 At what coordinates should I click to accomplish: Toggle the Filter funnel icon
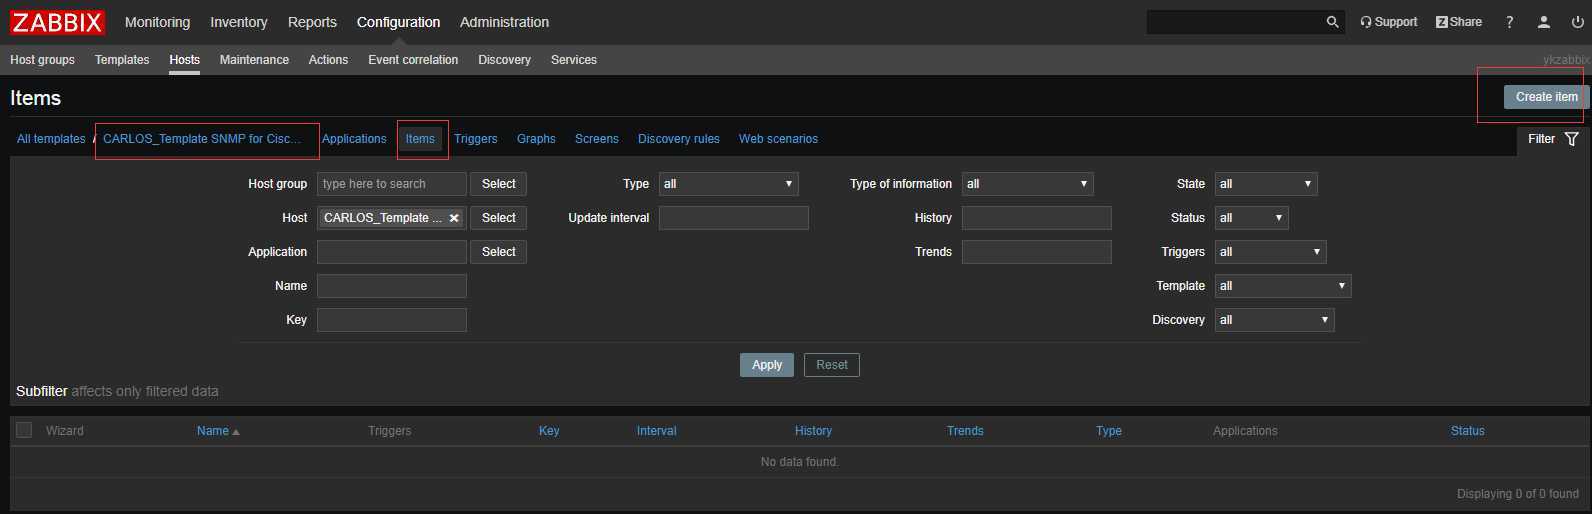(1571, 139)
